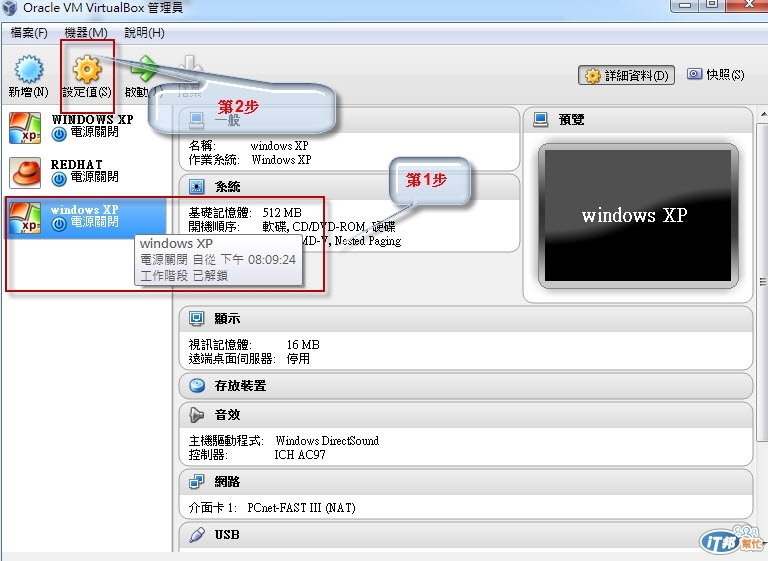Click the 詳細資料(D) button
This screenshot has height=561, width=768.
click(626, 75)
